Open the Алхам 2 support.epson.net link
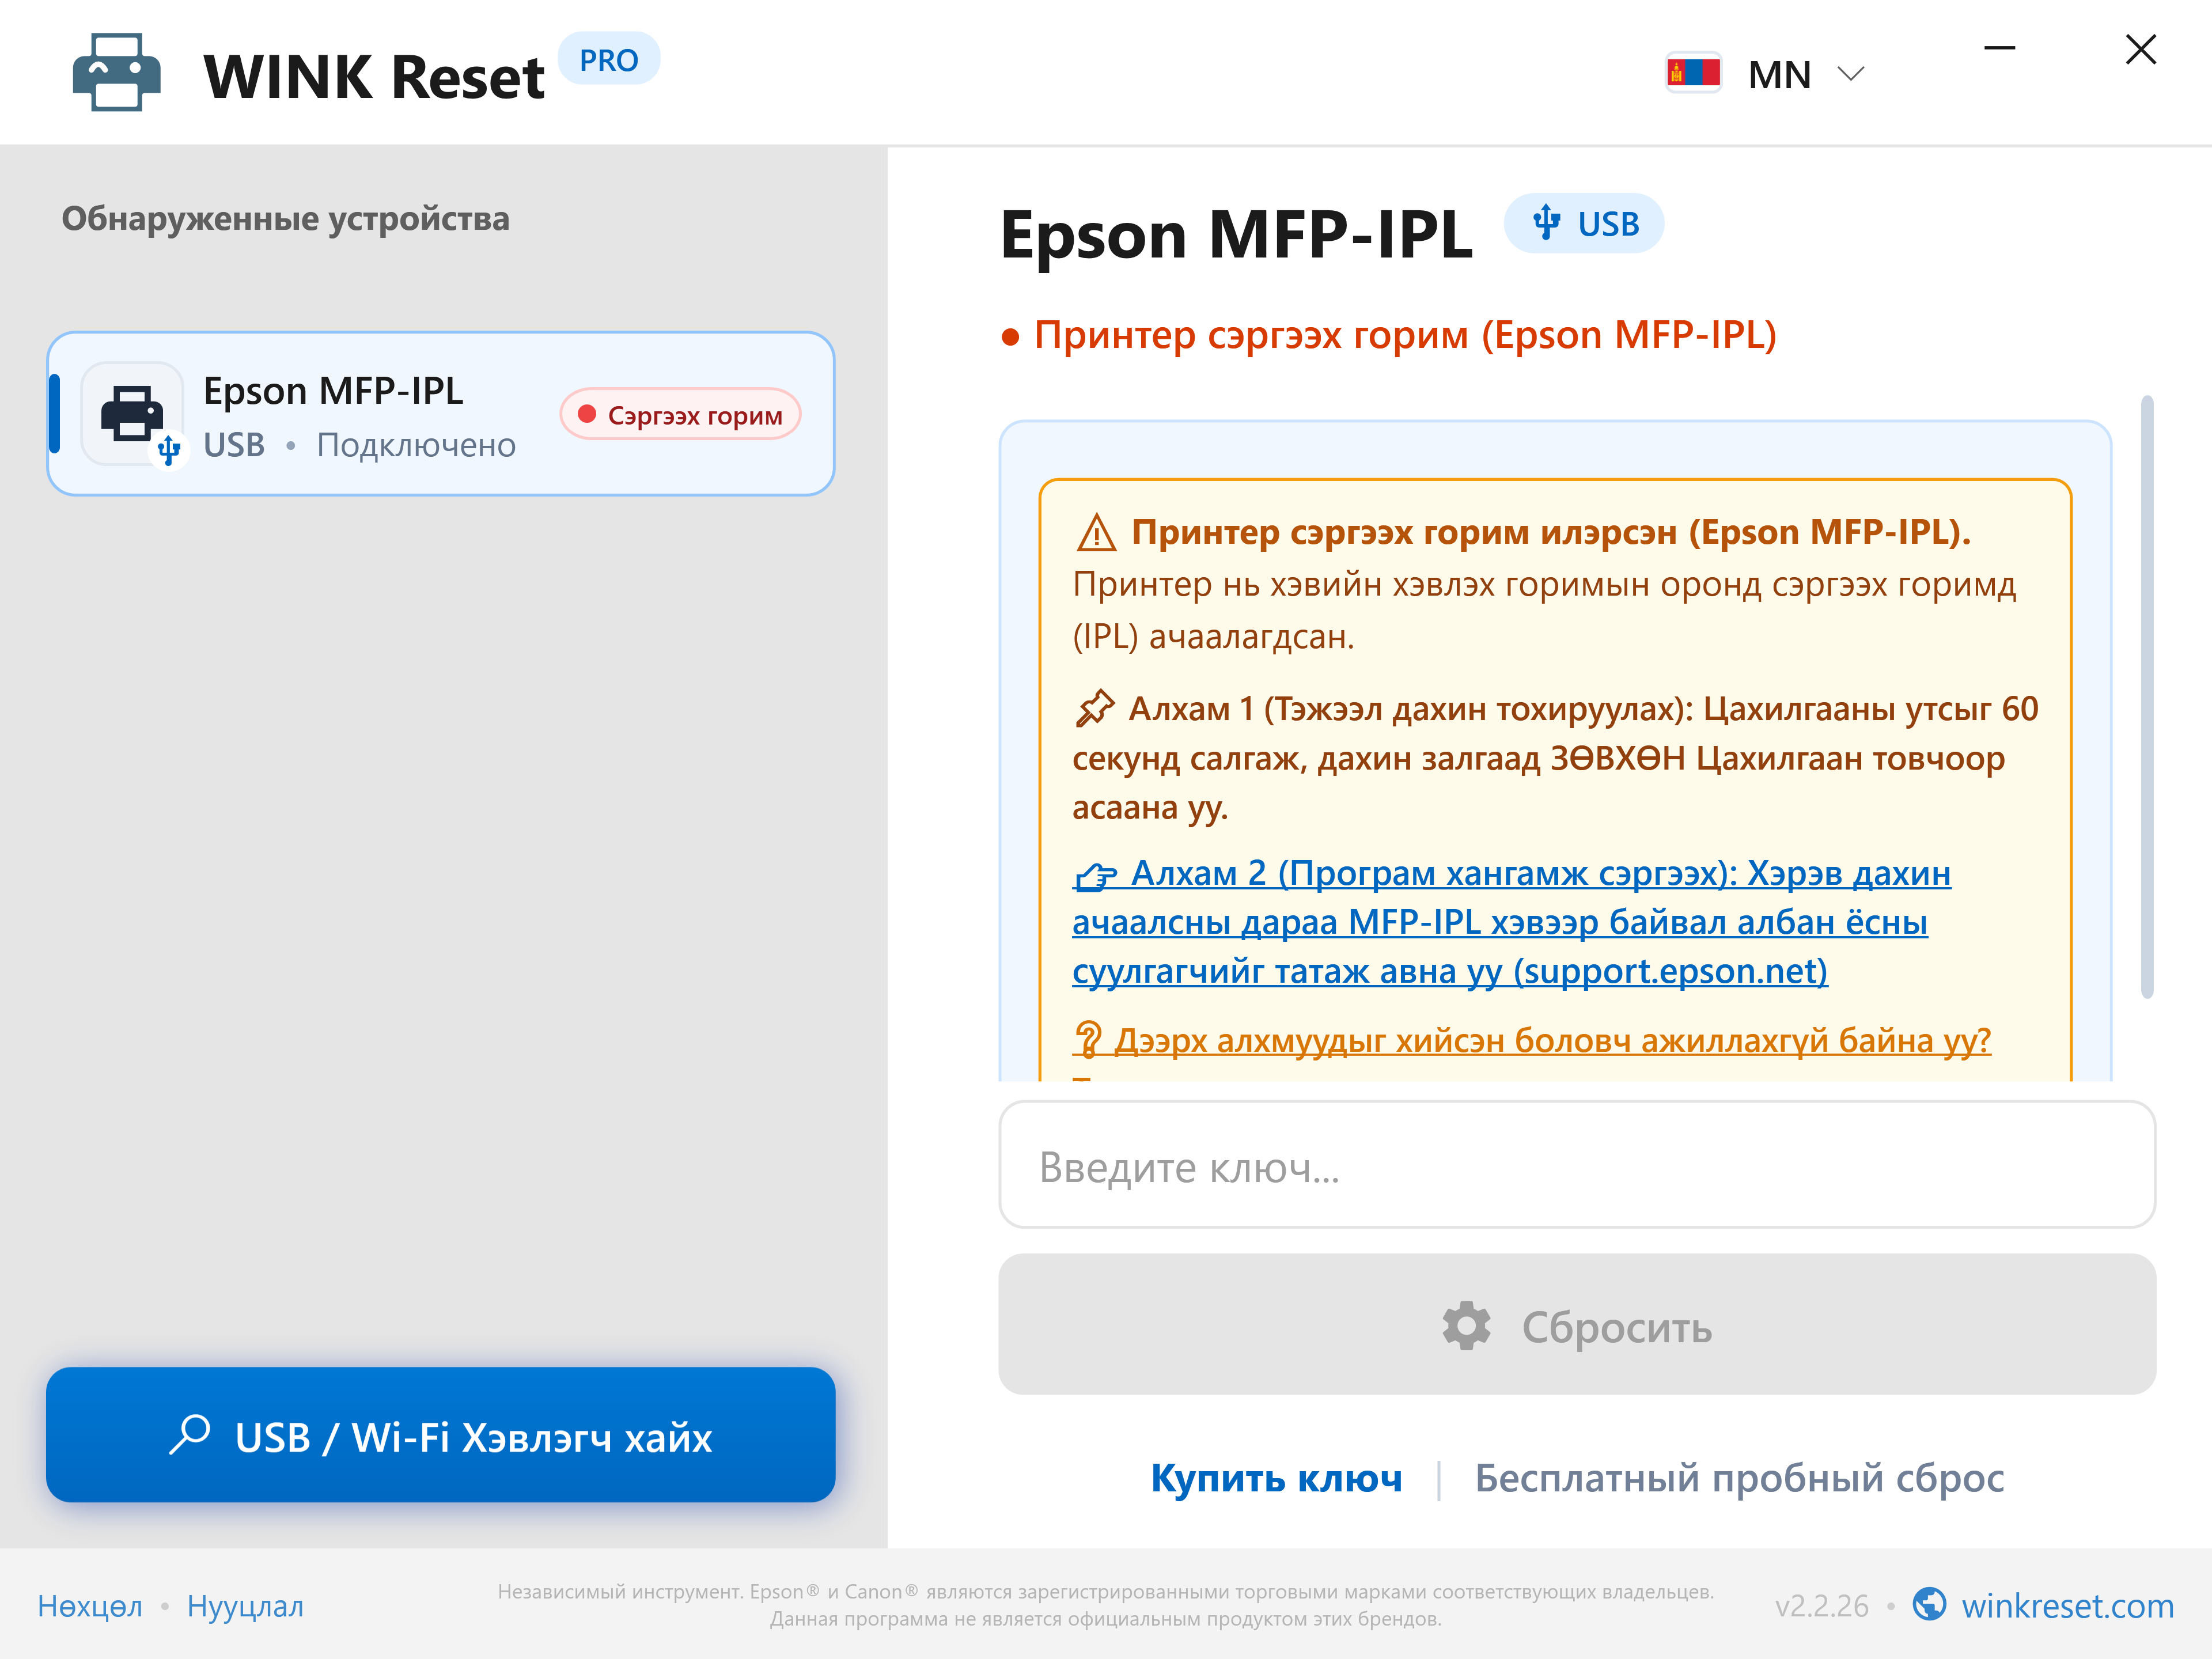Screen dimensions: 2212x1659 click(1511, 922)
